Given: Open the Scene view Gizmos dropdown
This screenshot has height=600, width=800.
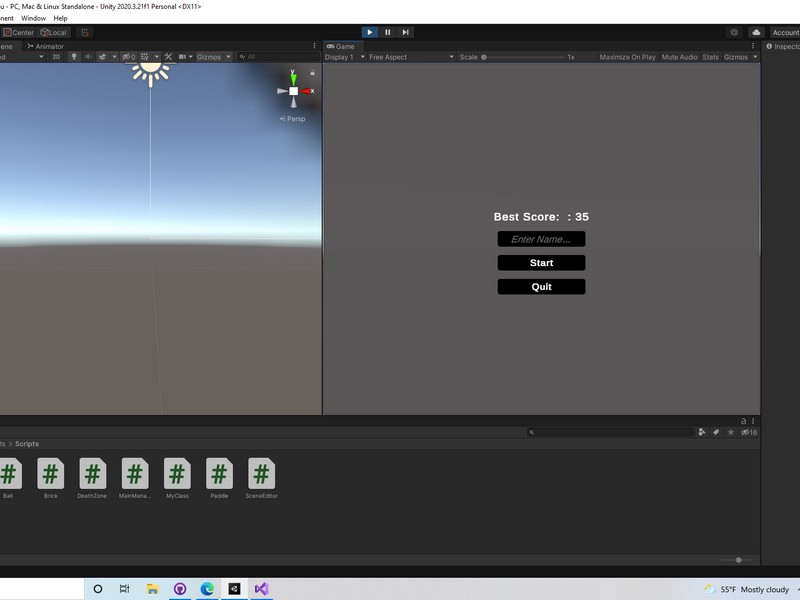Looking at the screenshot, I should click(x=214, y=57).
